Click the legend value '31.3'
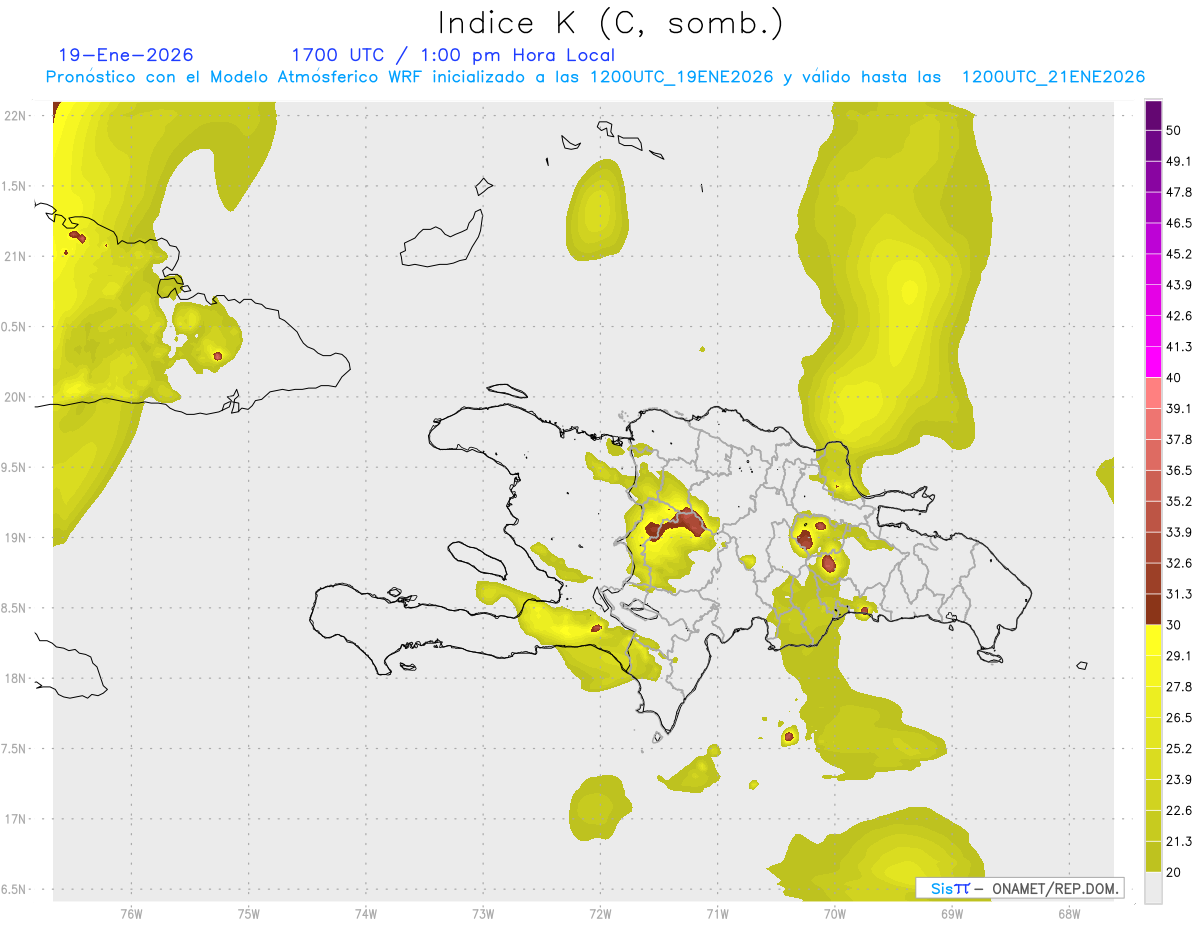The width and height of the screenshot is (1200, 927). (1179, 594)
